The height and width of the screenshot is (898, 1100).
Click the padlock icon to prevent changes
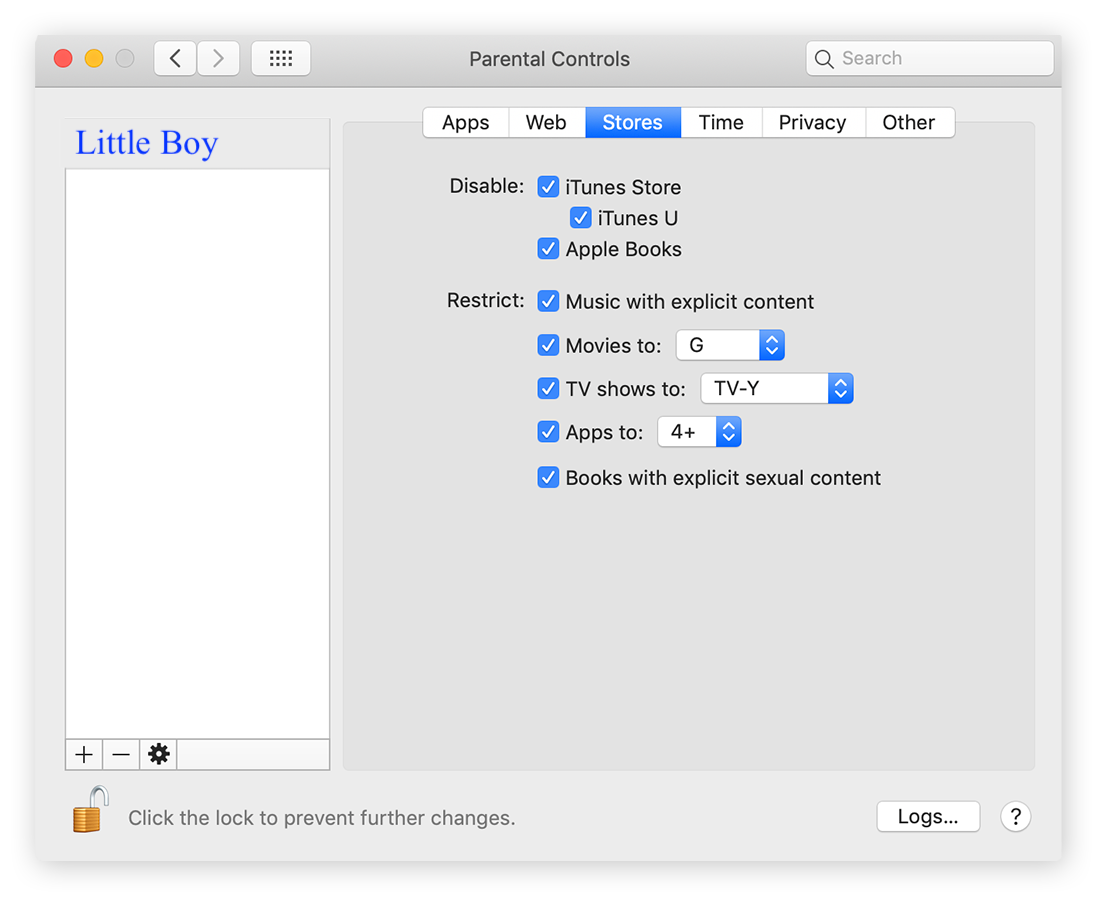pyautogui.click(x=90, y=810)
